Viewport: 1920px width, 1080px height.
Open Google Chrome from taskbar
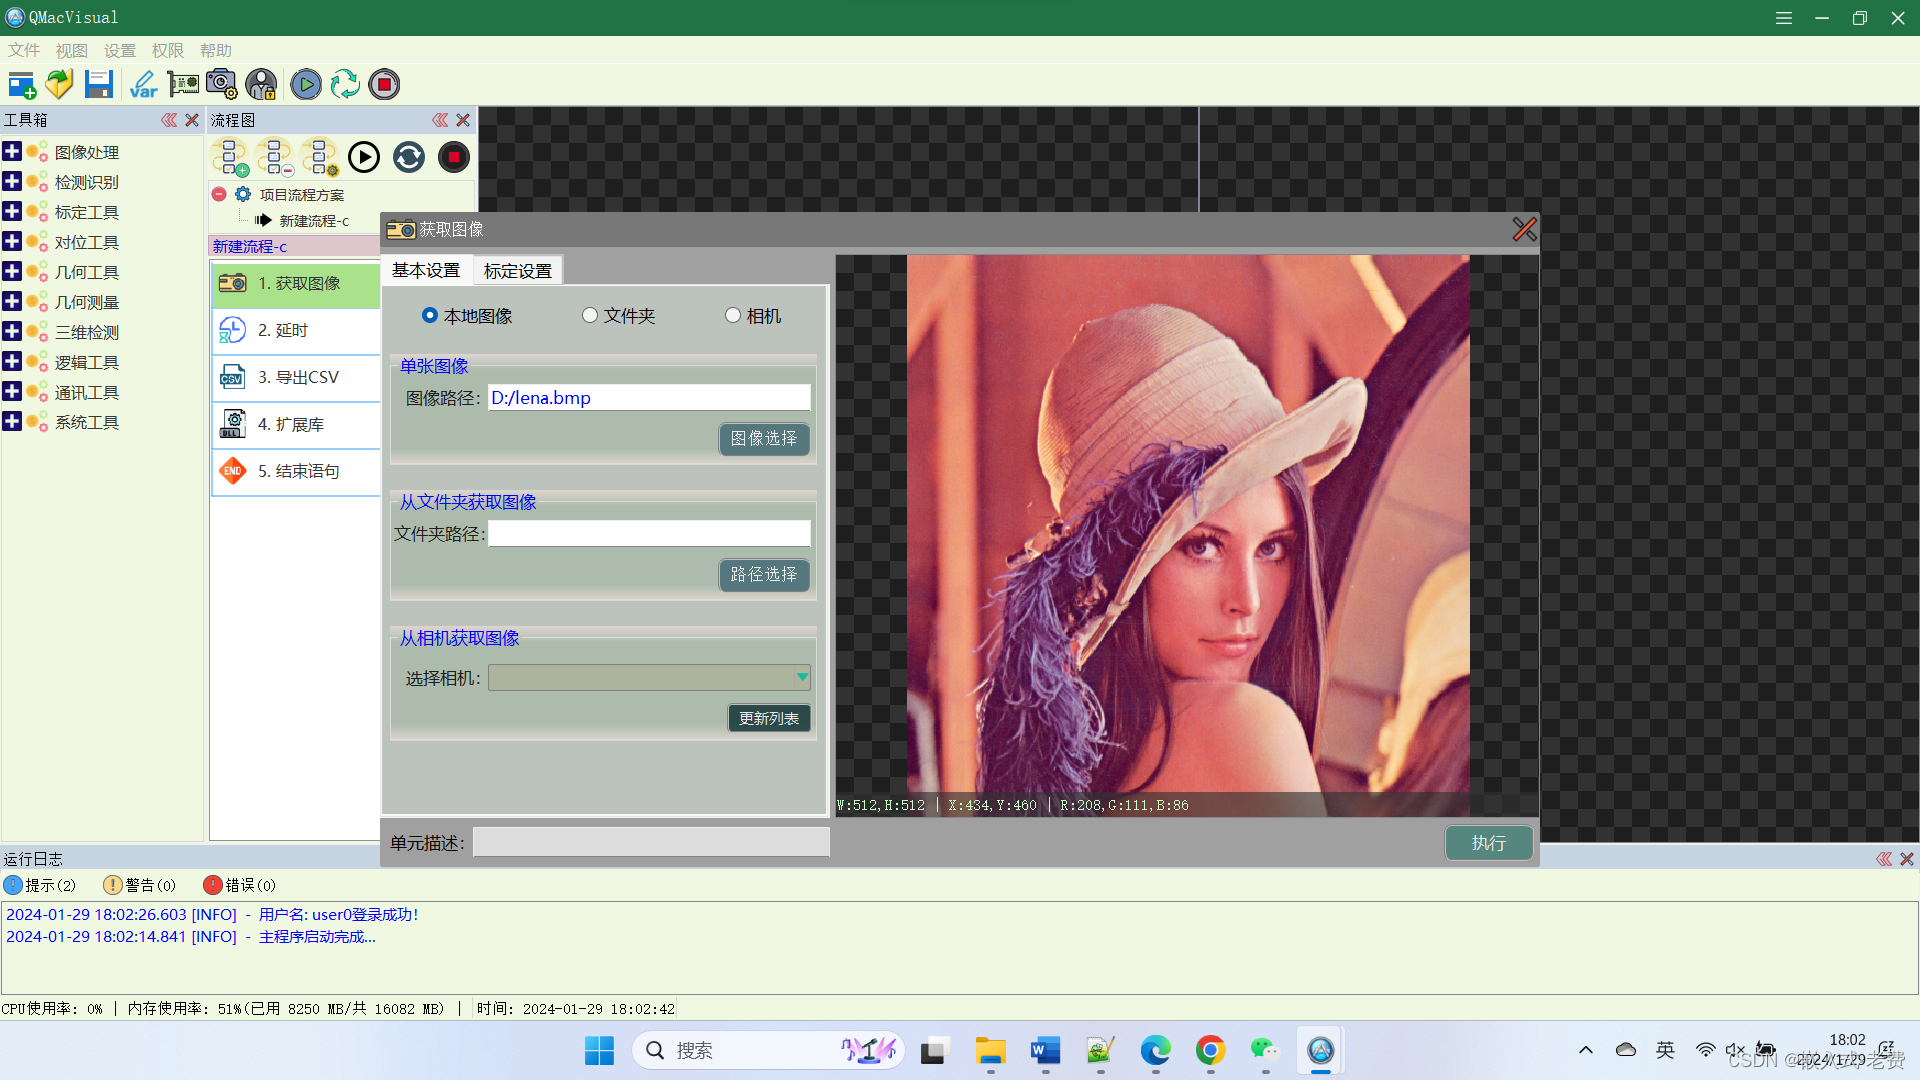click(1210, 1050)
